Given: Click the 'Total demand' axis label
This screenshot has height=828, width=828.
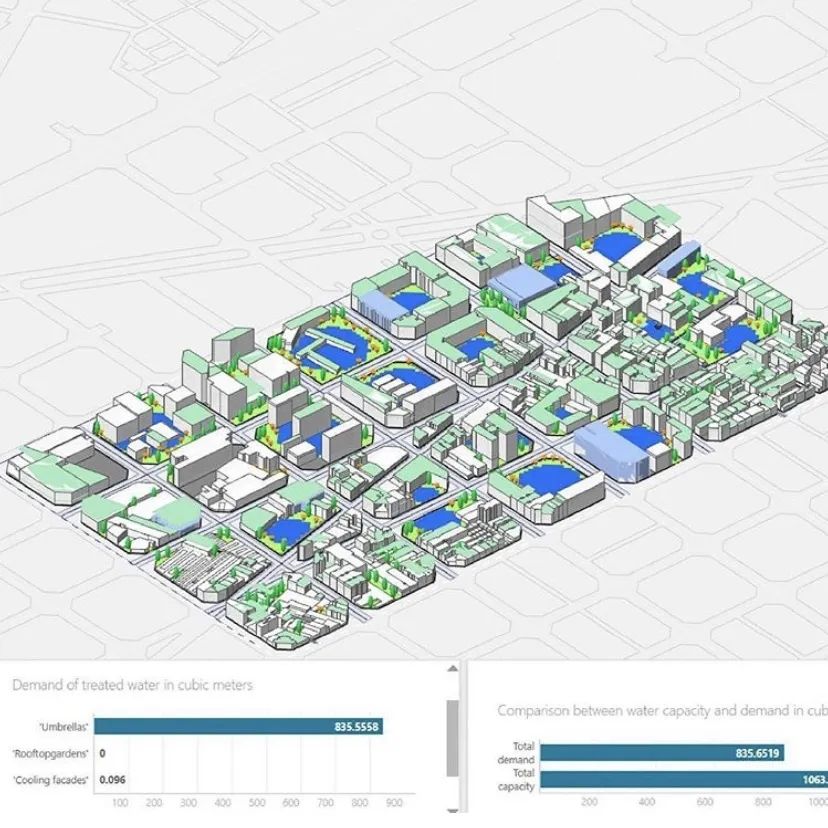Looking at the screenshot, I should [517, 753].
